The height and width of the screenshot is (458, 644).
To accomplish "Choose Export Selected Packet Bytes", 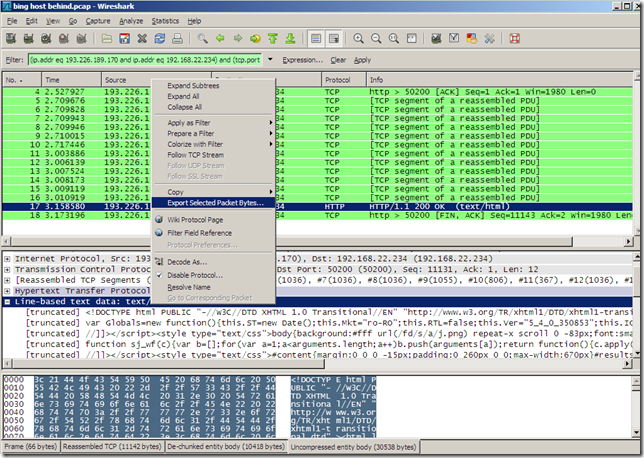I will [215, 203].
